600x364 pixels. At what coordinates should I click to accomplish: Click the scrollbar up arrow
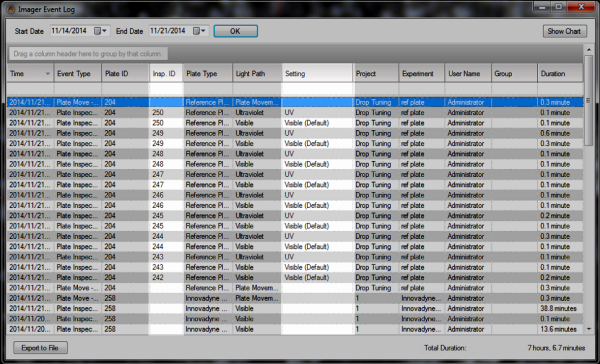coord(589,50)
